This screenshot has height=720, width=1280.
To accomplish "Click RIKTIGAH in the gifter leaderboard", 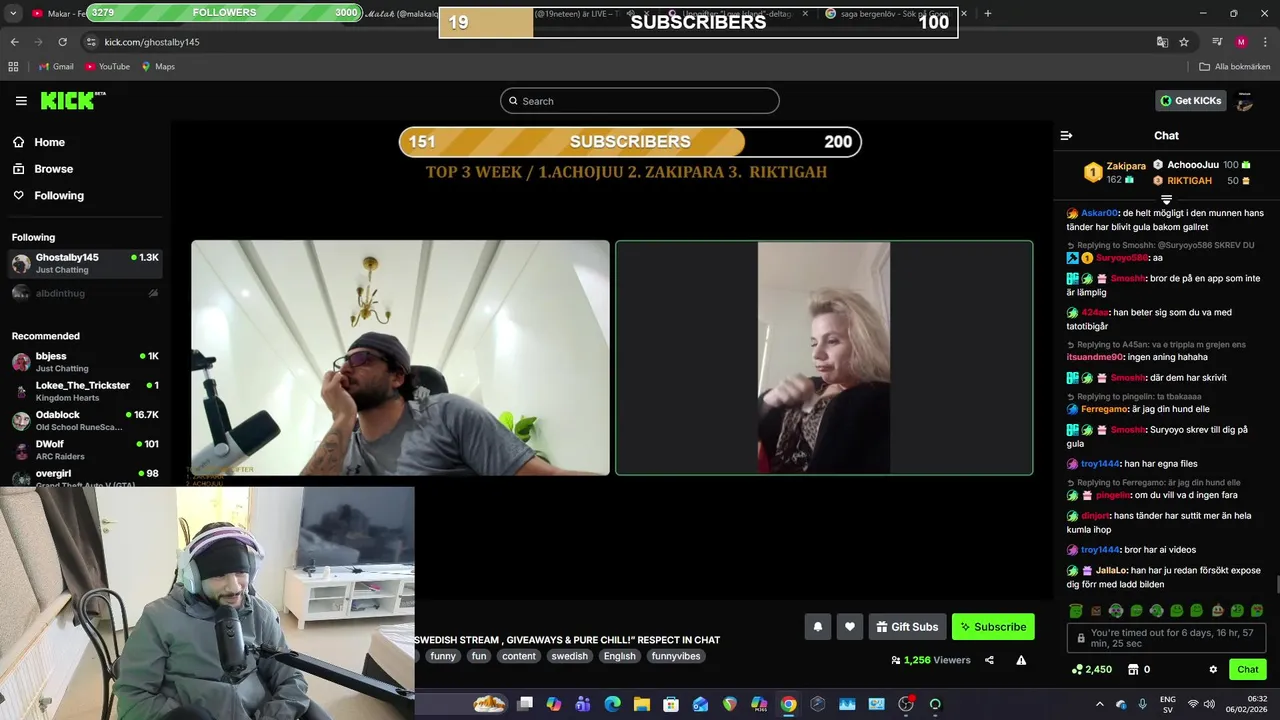I will (1189, 181).
